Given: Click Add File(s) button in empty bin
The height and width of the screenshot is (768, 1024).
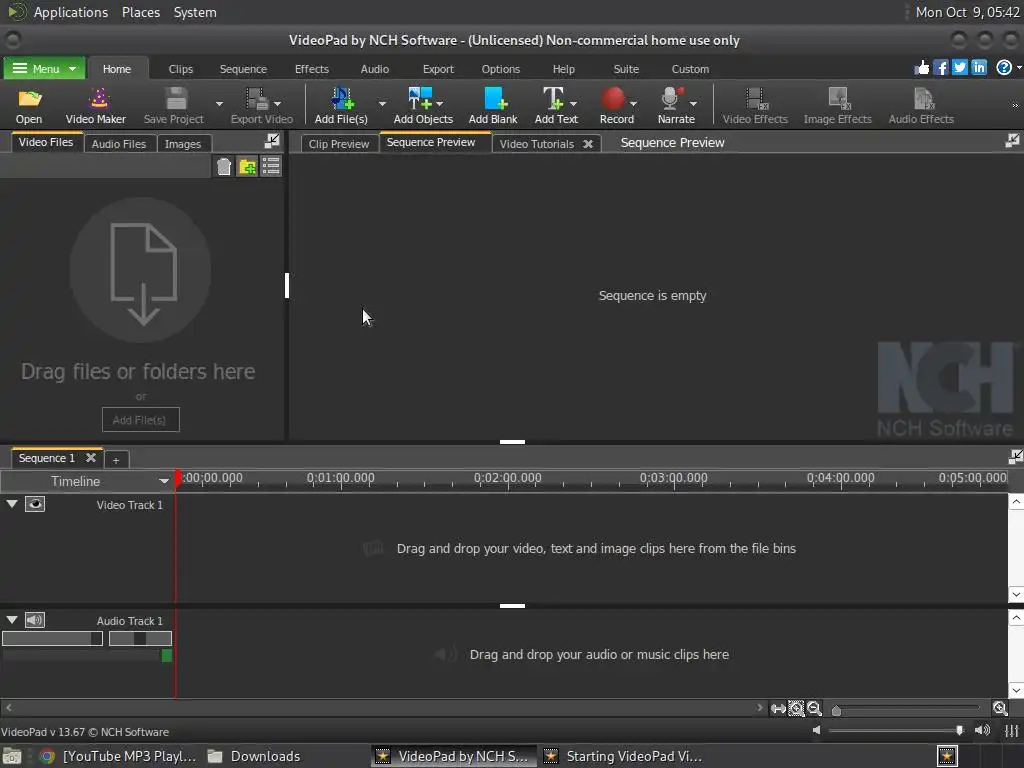Looking at the screenshot, I should (x=140, y=420).
